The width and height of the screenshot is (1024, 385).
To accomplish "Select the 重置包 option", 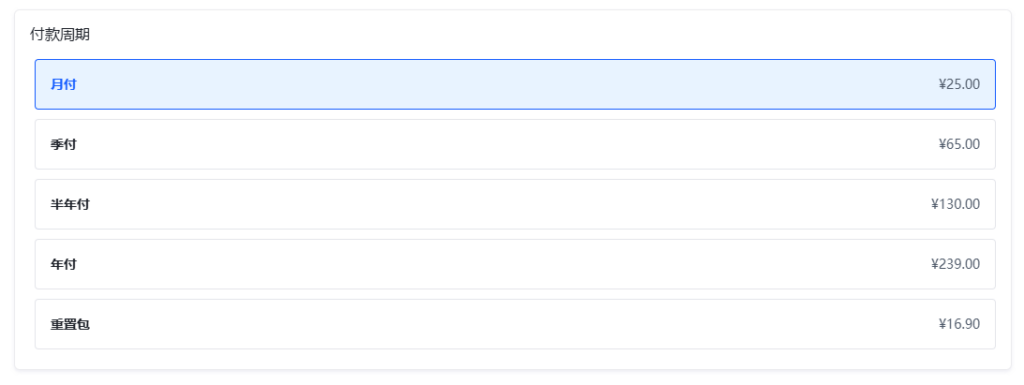I will coord(515,324).
